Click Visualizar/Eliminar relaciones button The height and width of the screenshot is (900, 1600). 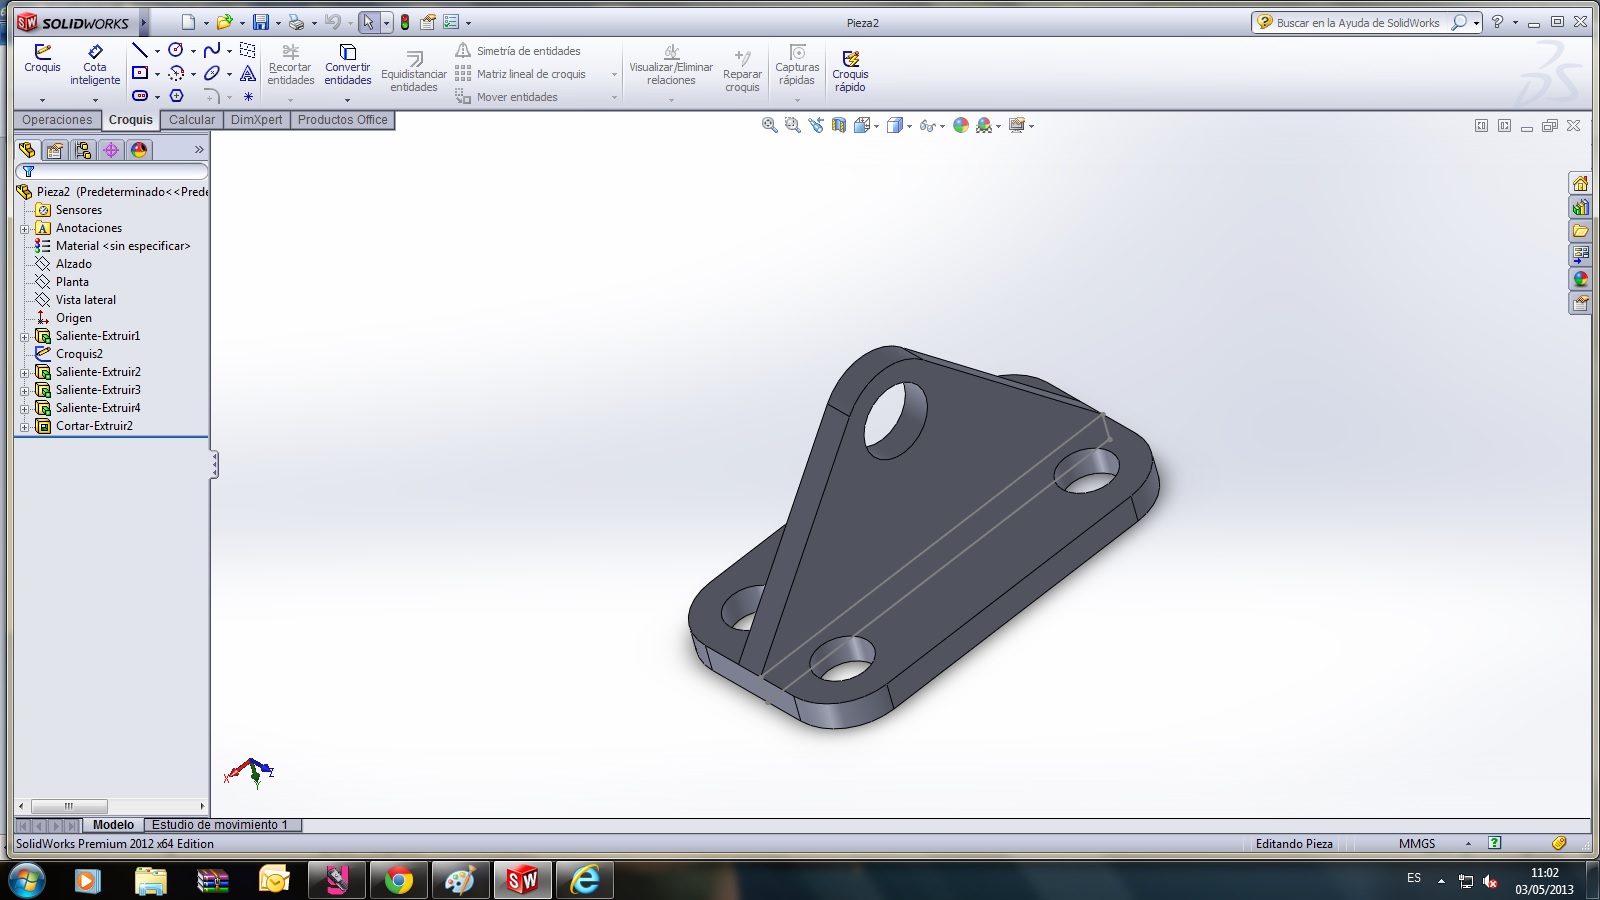coord(671,66)
